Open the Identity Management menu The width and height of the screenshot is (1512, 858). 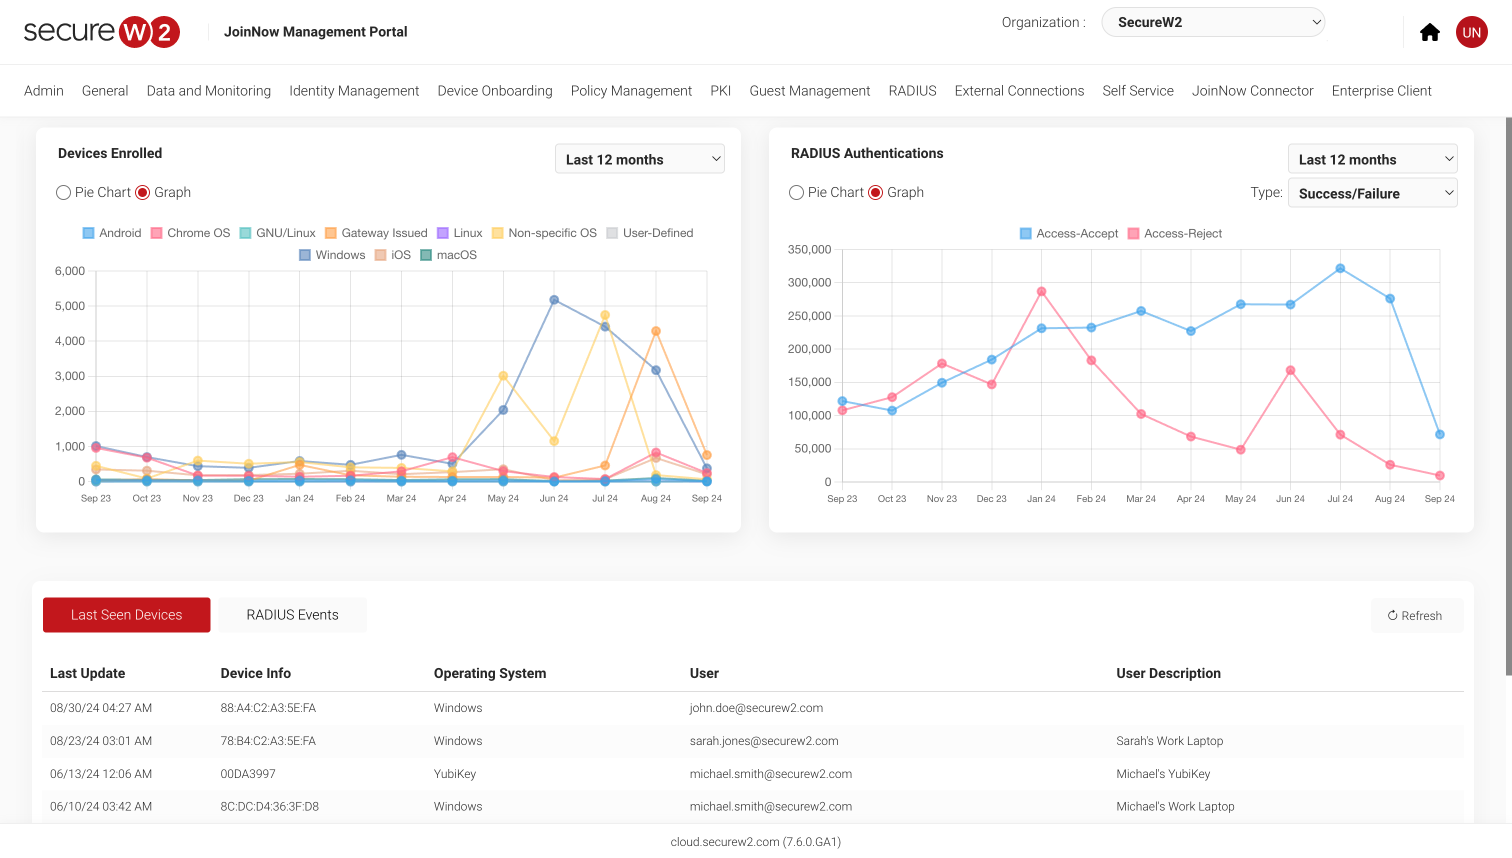pos(354,90)
